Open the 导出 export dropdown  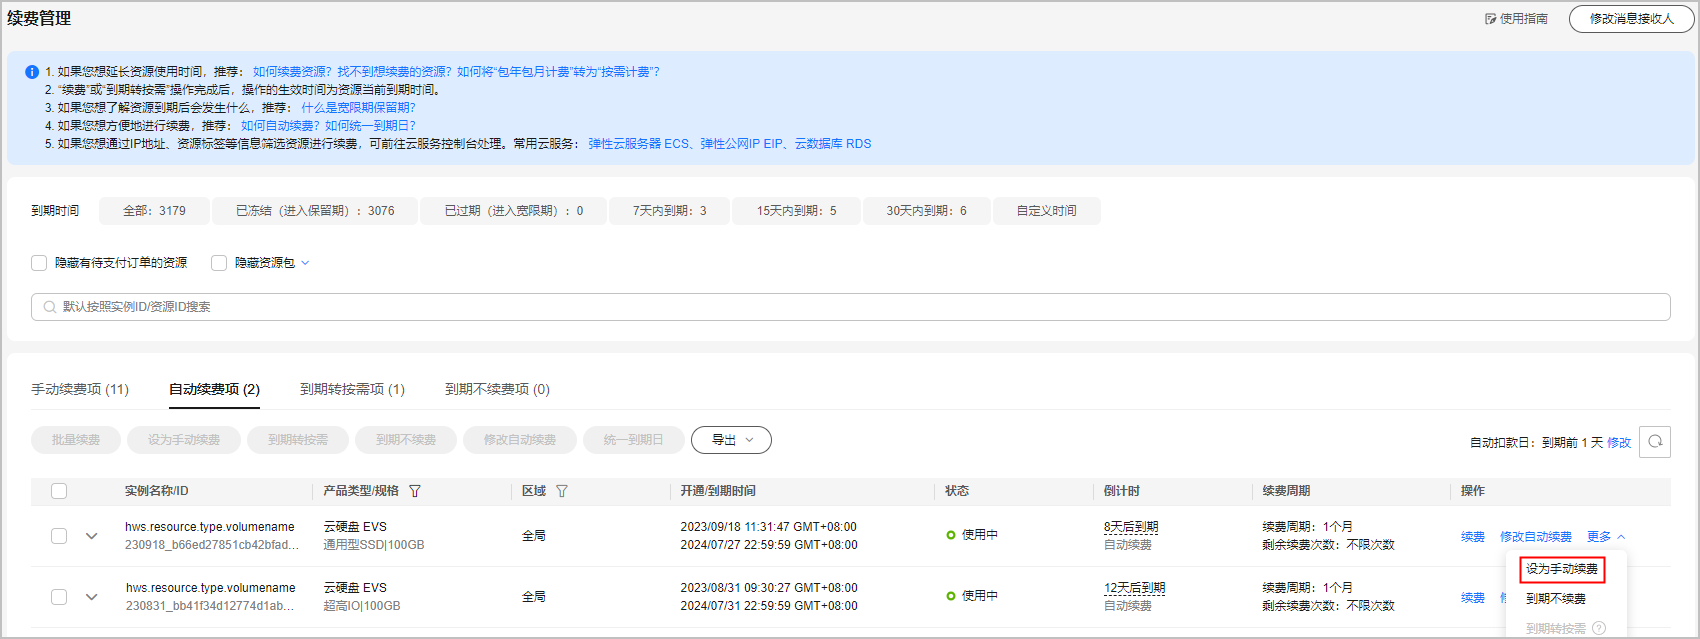click(x=731, y=440)
